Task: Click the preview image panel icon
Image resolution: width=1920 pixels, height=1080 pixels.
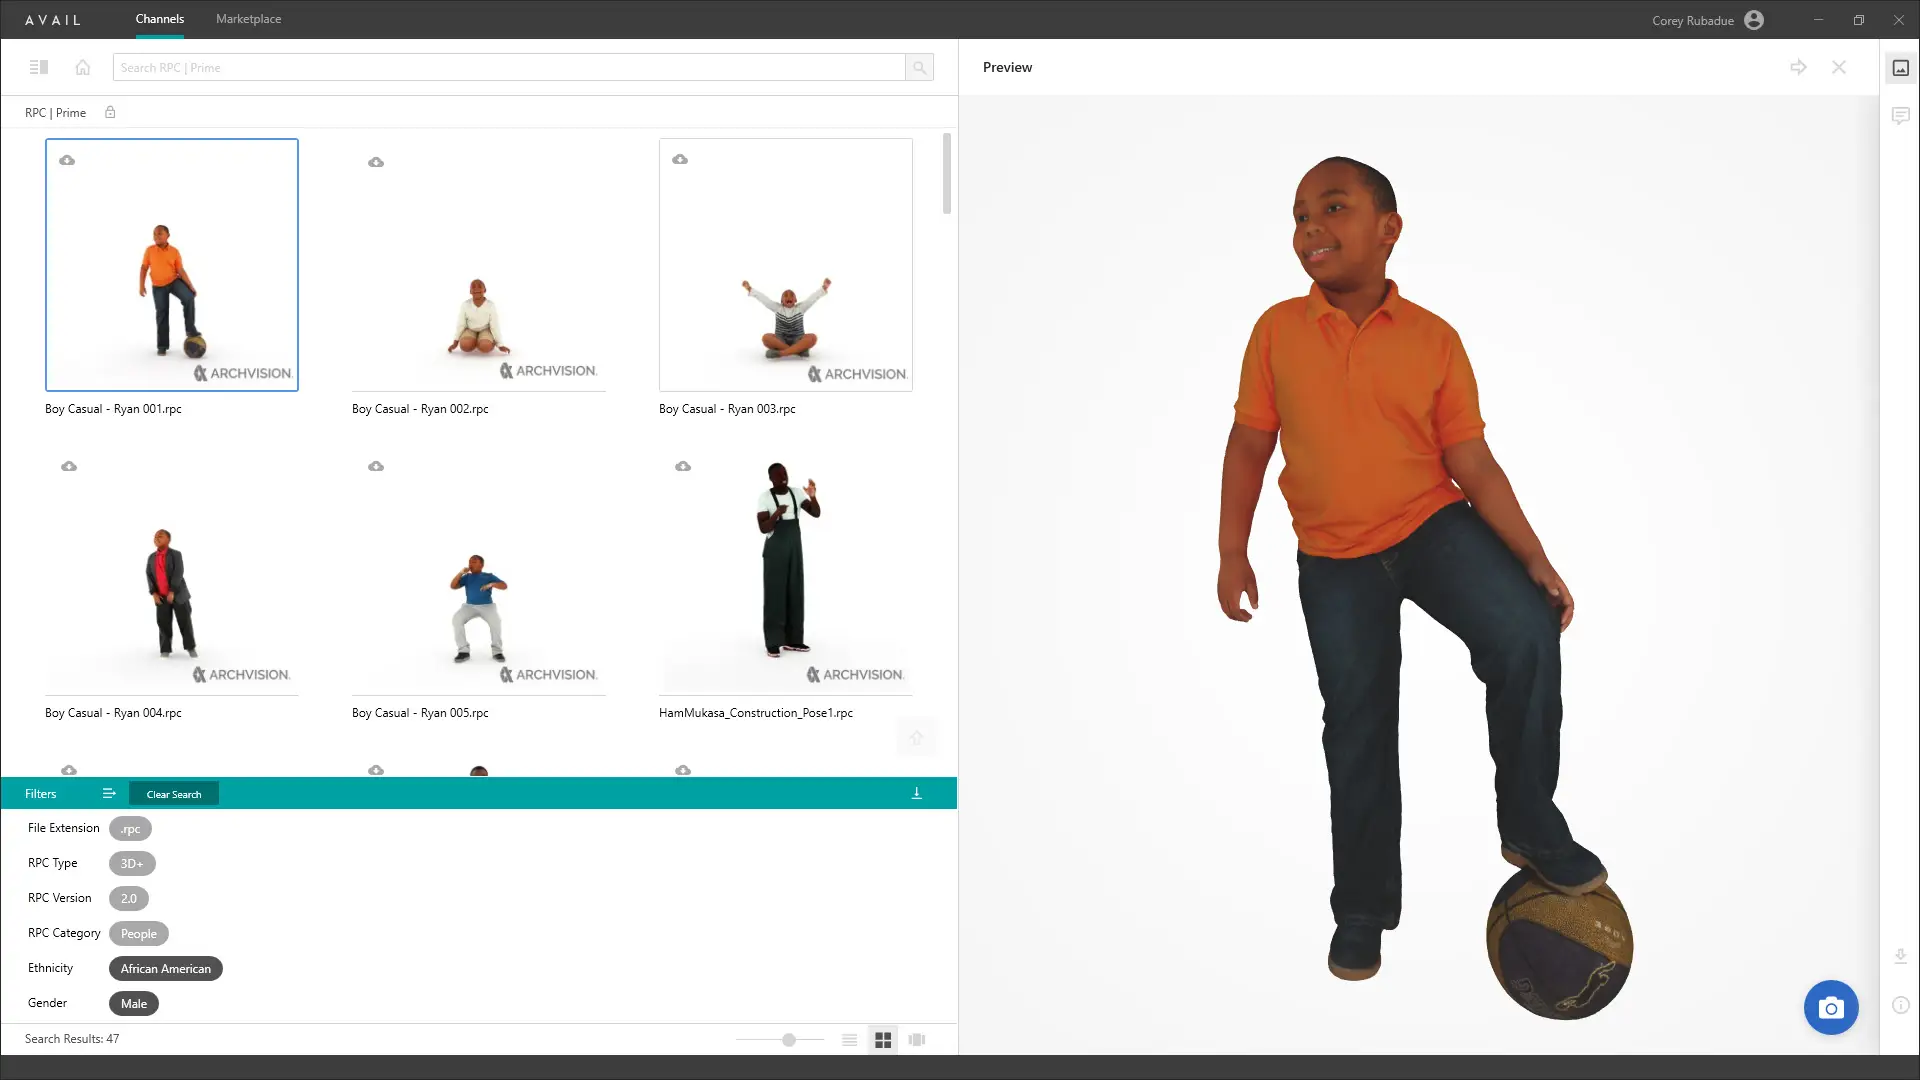Action: 1900,68
